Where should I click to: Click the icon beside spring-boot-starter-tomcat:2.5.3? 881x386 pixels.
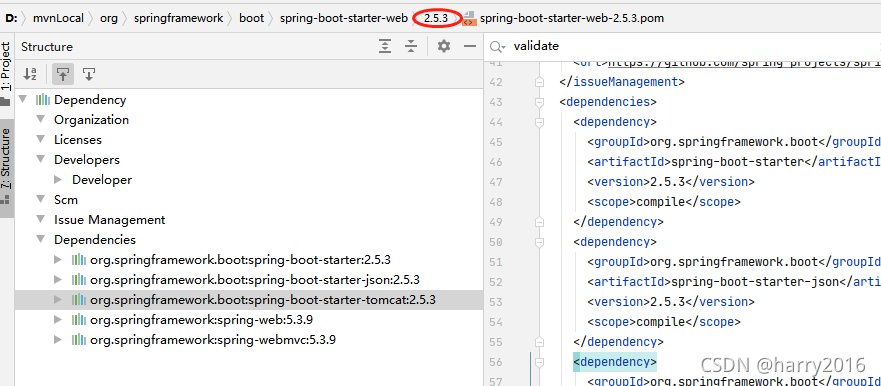pos(79,300)
